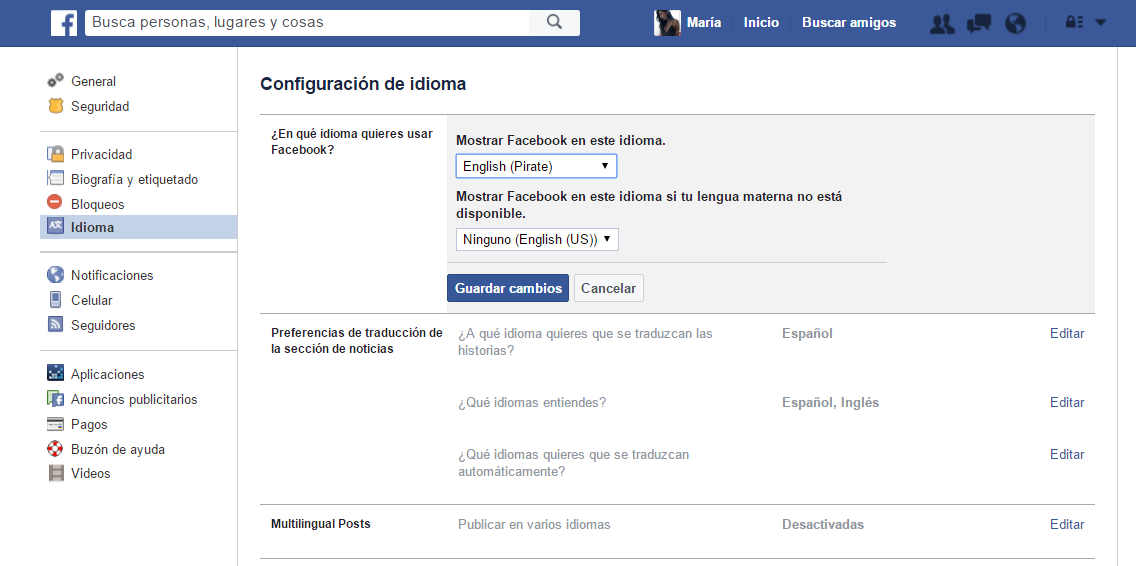Image resolution: width=1136 pixels, height=566 pixels.
Task: Open Notificaciones in the sidebar
Action: pos(111,275)
